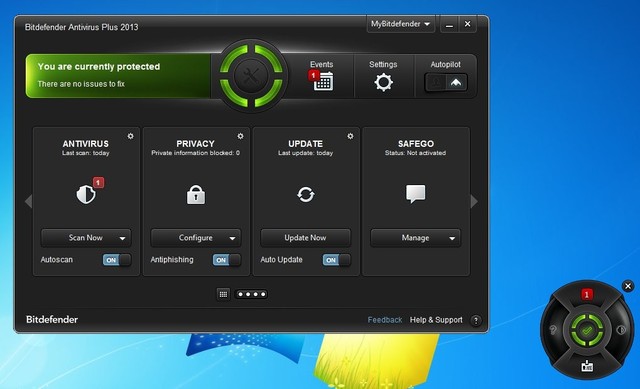Click the Safego chat bubble icon
This screenshot has height=389, width=640.
[416, 194]
